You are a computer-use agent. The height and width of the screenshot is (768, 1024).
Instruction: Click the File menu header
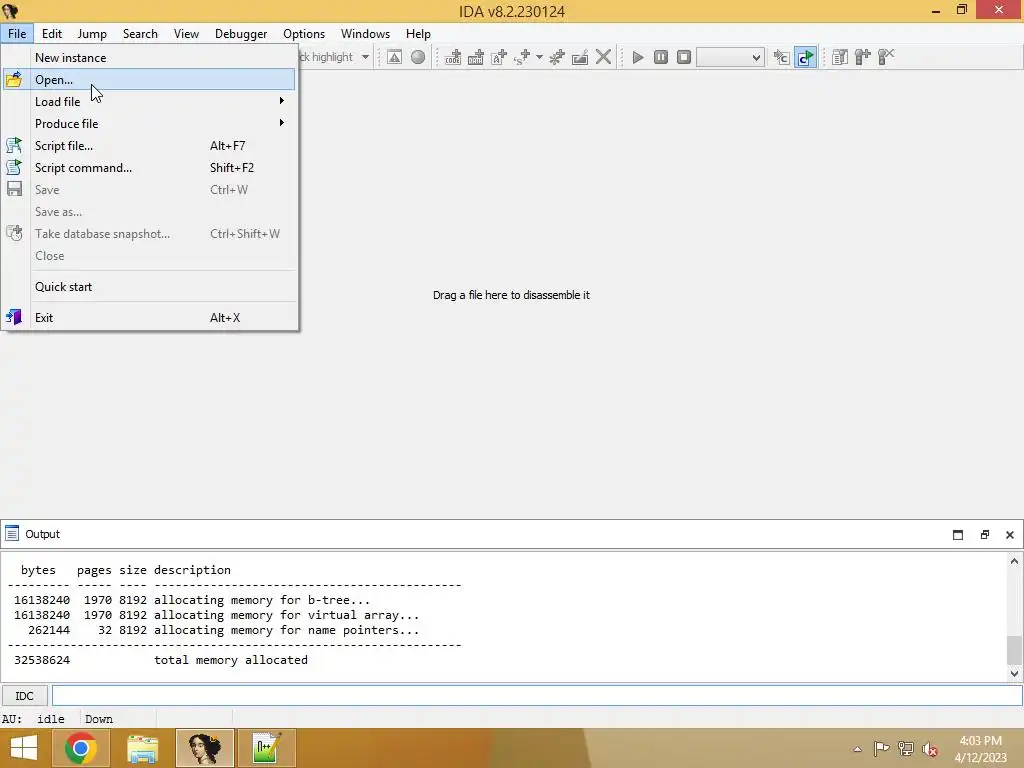pos(17,33)
